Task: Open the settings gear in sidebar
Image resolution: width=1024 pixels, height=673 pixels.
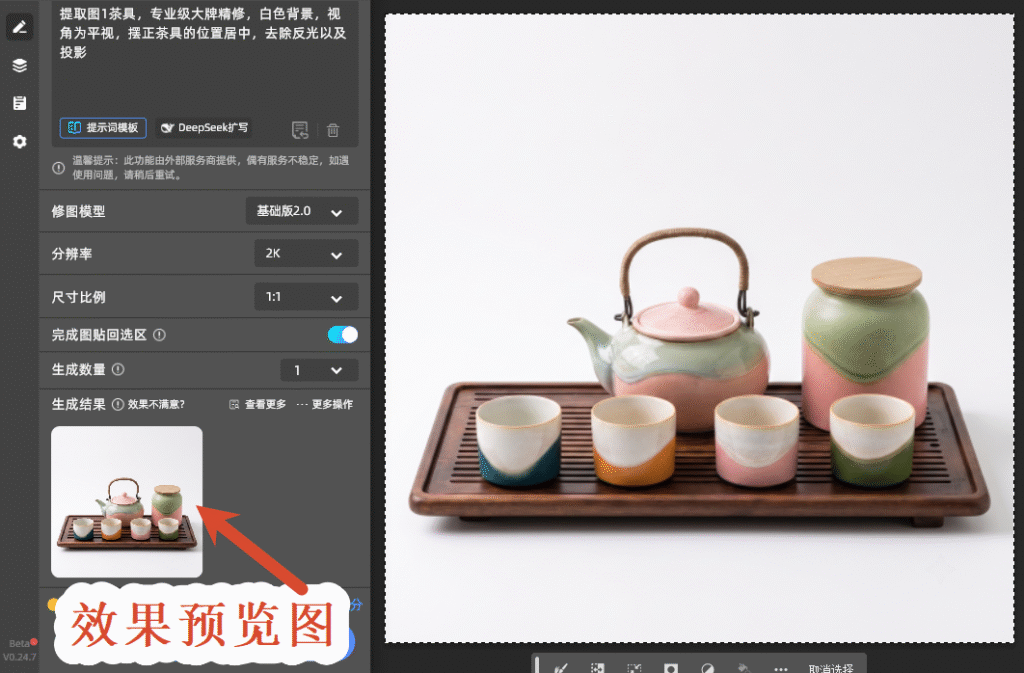Action: [x=20, y=142]
